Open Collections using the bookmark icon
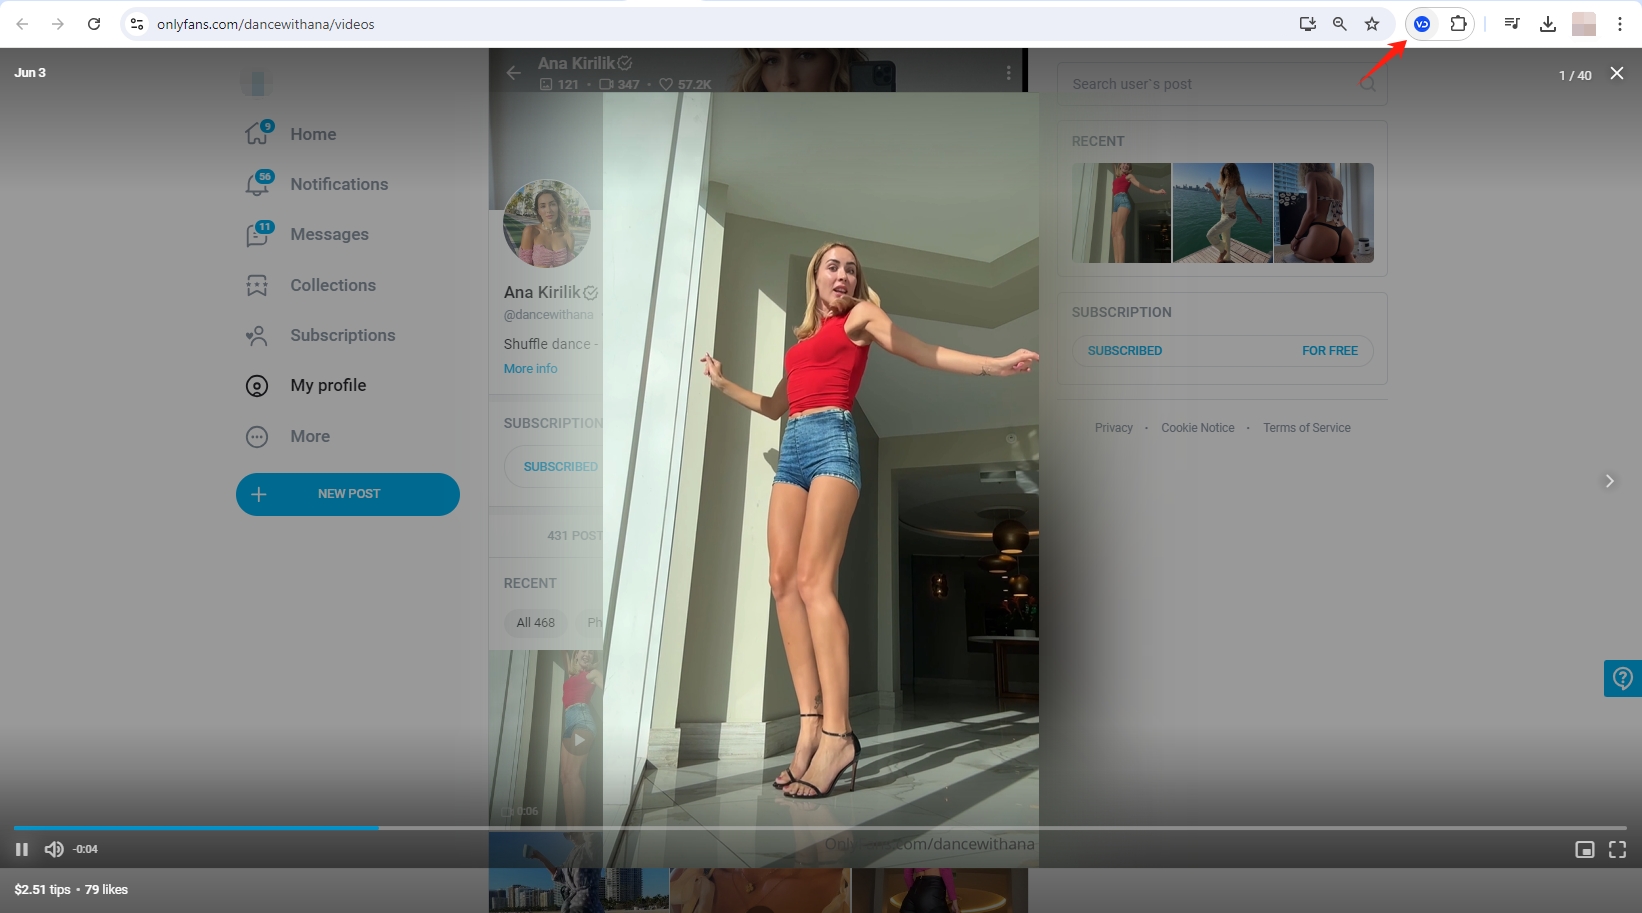This screenshot has height=913, width=1642. (x=257, y=285)
